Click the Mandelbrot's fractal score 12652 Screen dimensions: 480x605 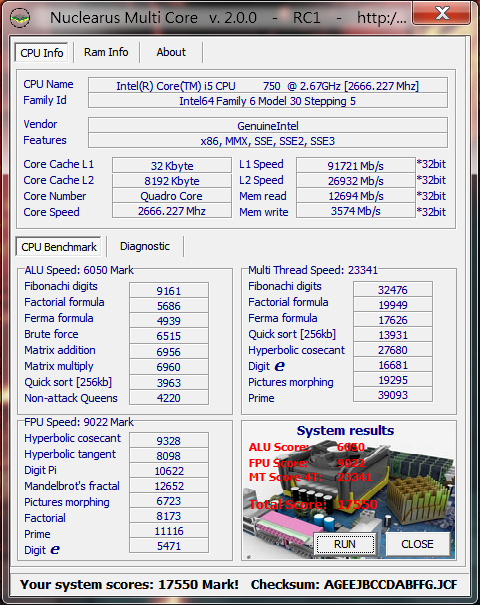(169, 485)
